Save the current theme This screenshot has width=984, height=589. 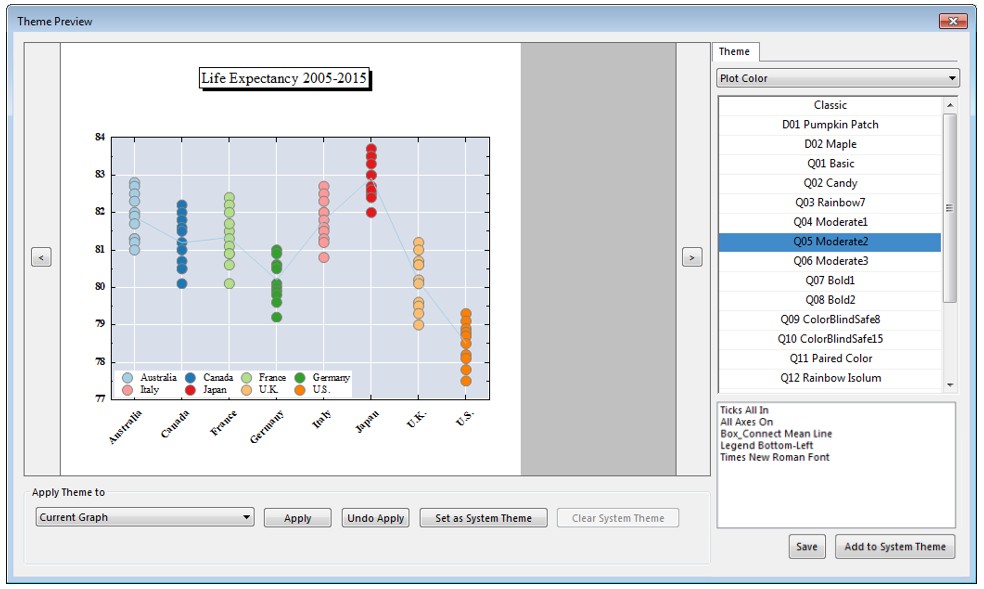tap(806, 546)
